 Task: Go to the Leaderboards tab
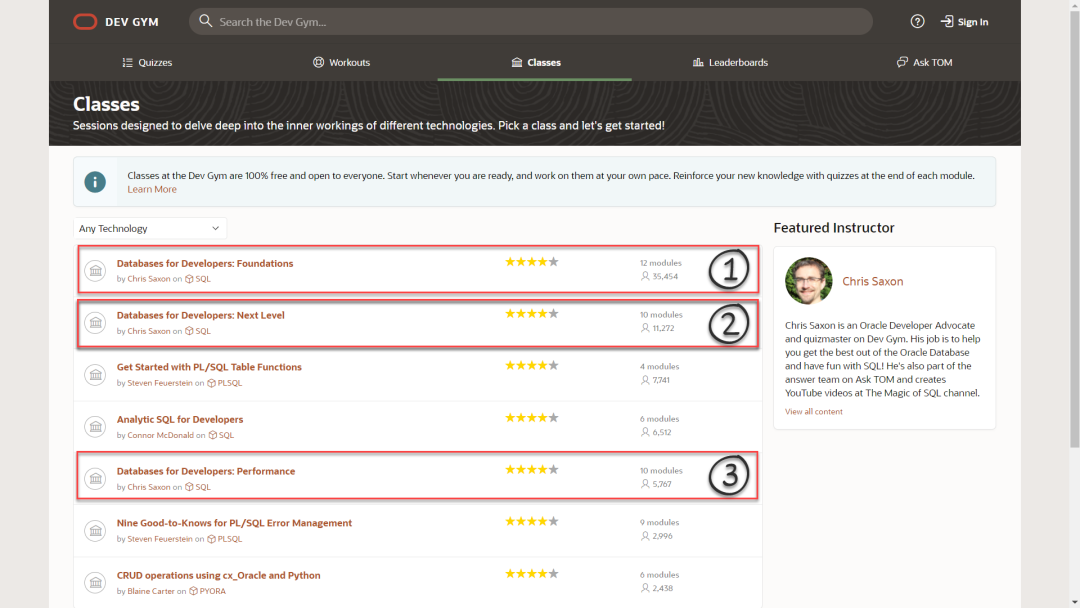(x=730, y=62)
